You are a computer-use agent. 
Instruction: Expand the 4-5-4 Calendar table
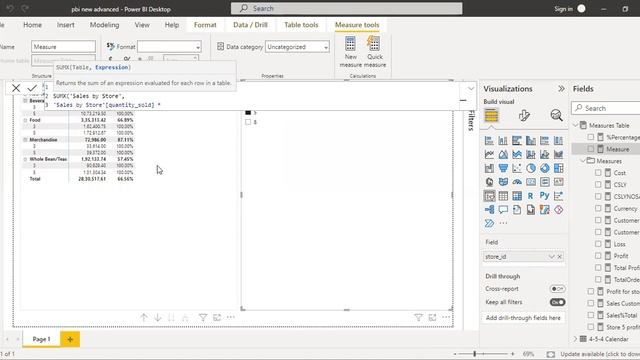click(x=576, y=339)
